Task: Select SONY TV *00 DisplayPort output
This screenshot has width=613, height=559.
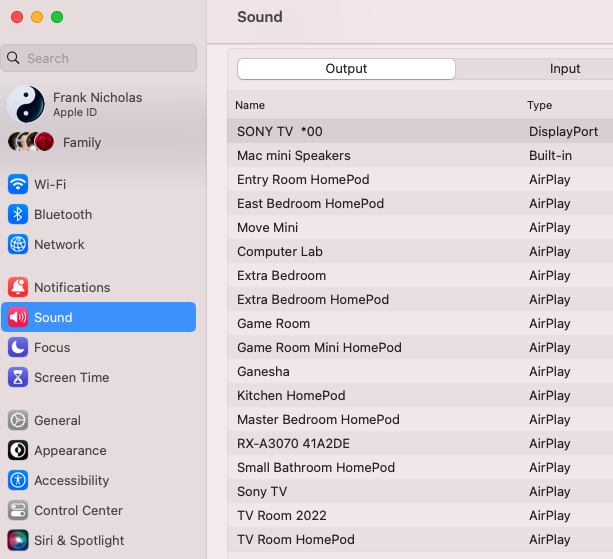Action: click(280, 131)
